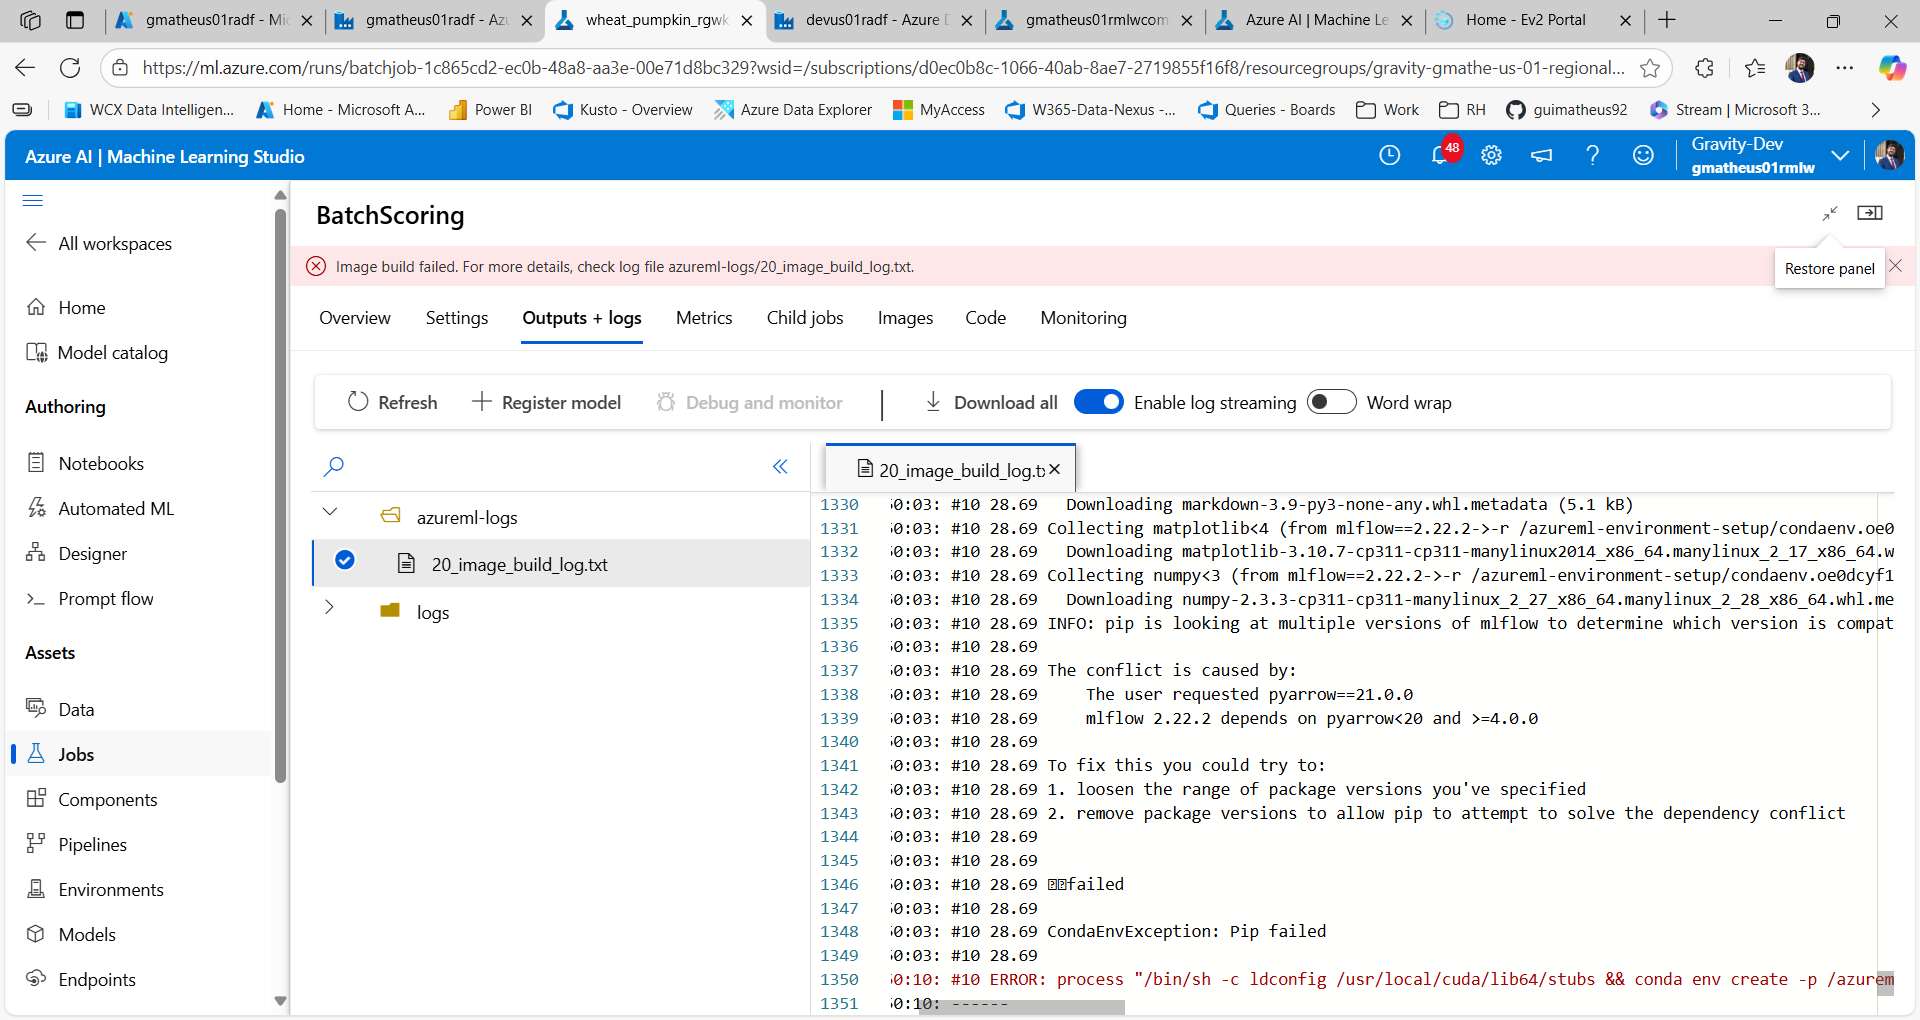Switch to the Home - Ev2 Portal browser tab
Image resolution: width=1920 pixels, height=1020 pixels.
1533,20
